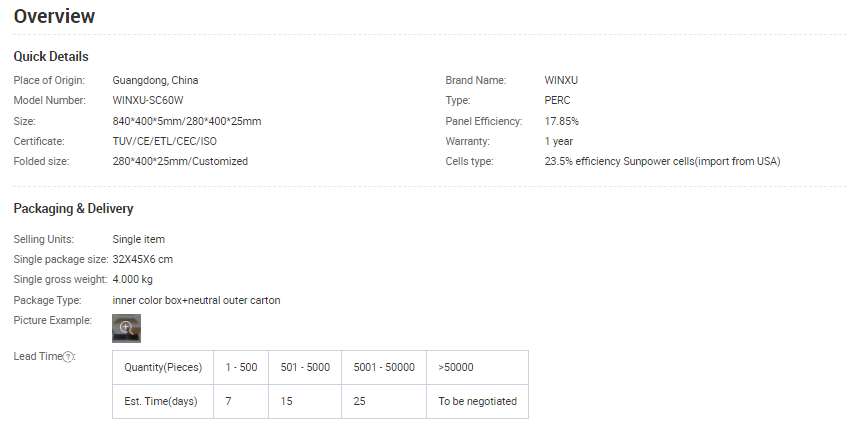858x433 pixels.
Task: Click the "To be negotiated" cell
Action: click(x=477, y=401)
